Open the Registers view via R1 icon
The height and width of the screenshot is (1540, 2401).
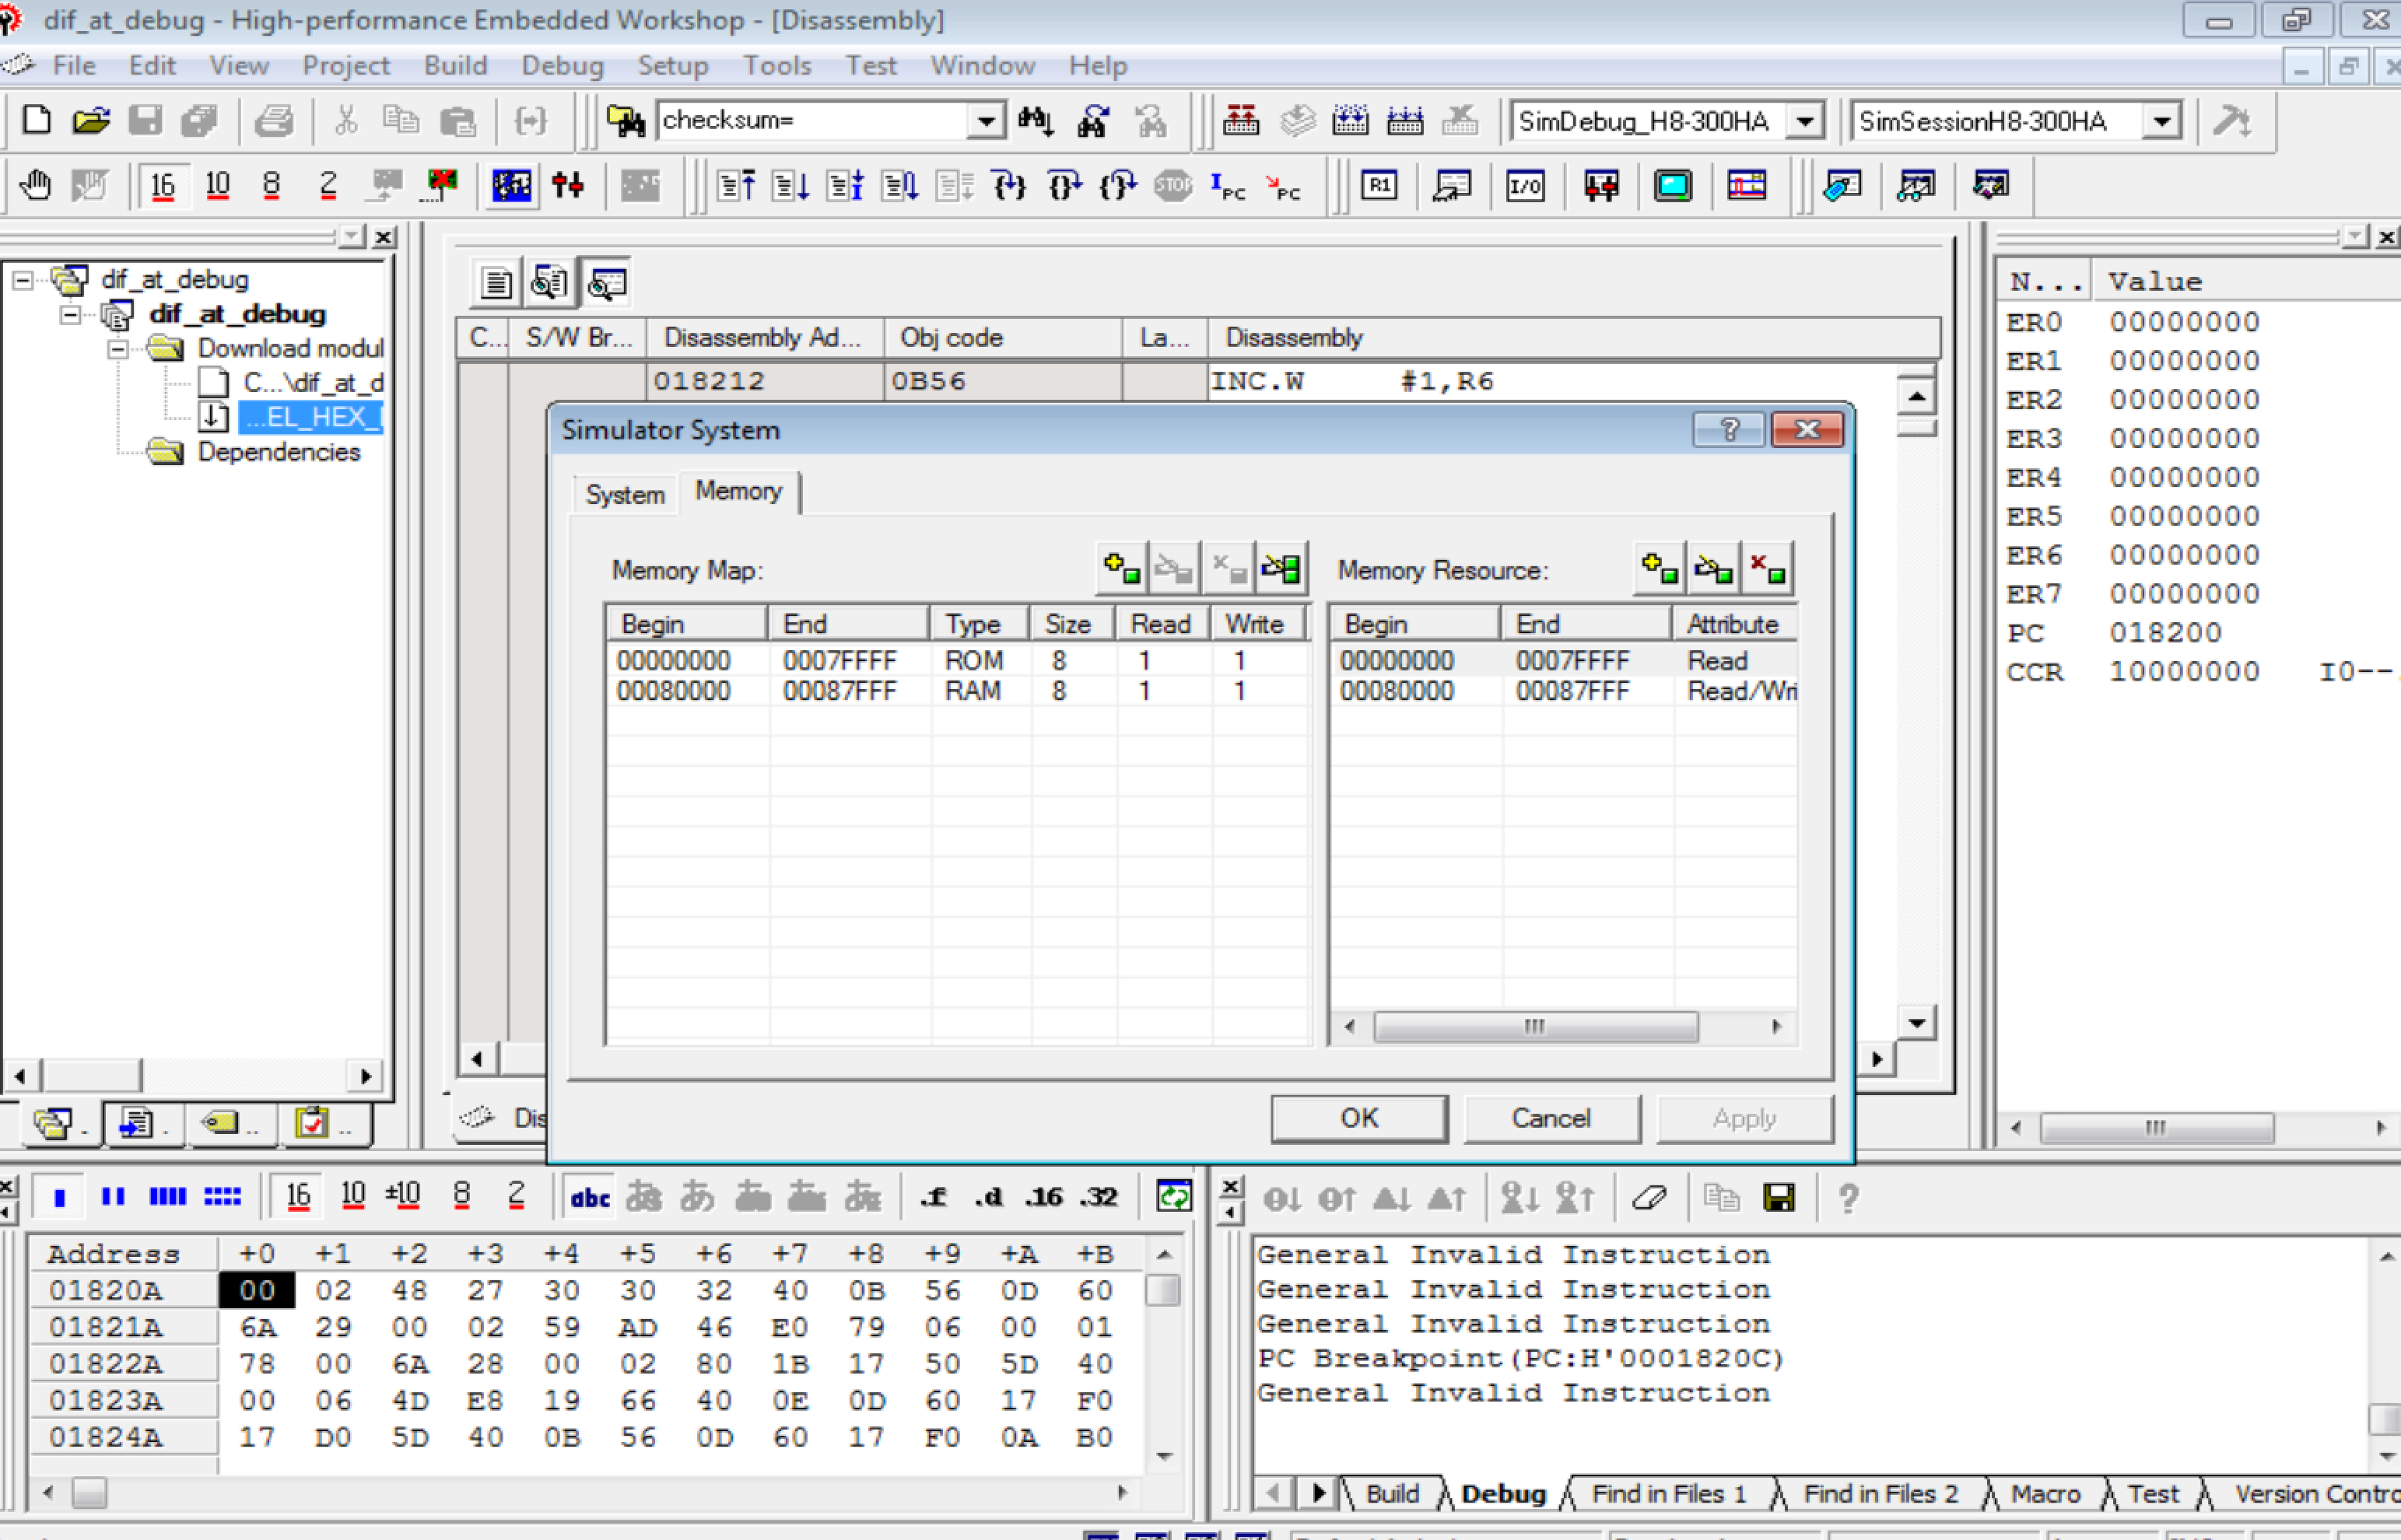click(1379, 186)
